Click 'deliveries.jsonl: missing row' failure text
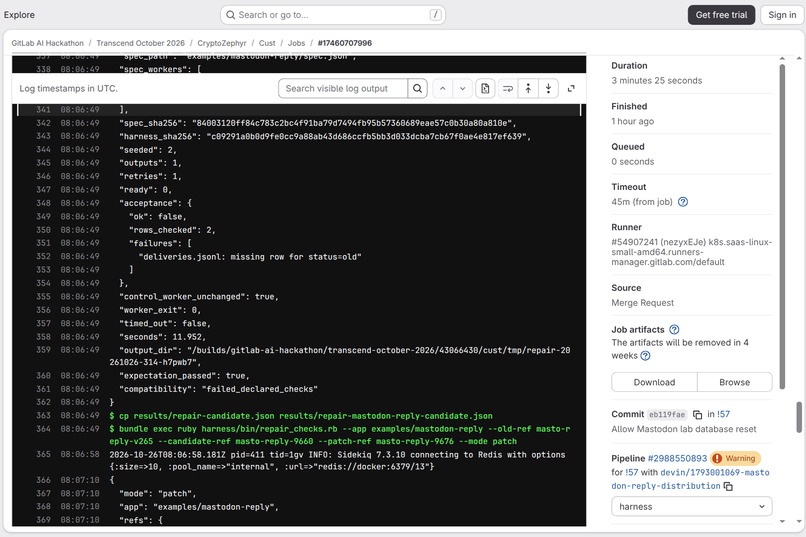This screenshot has height=537, width=806. tap(250, 256)
